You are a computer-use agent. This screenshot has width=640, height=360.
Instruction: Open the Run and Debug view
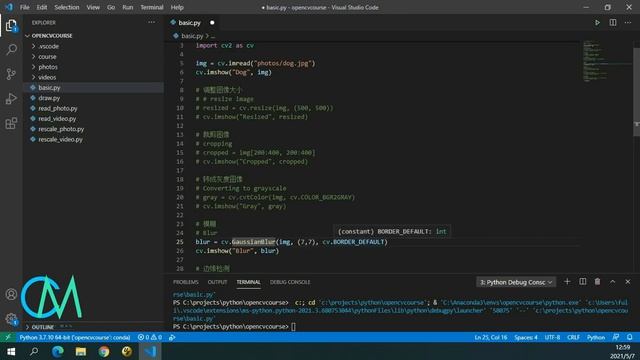tap(11, 98)
